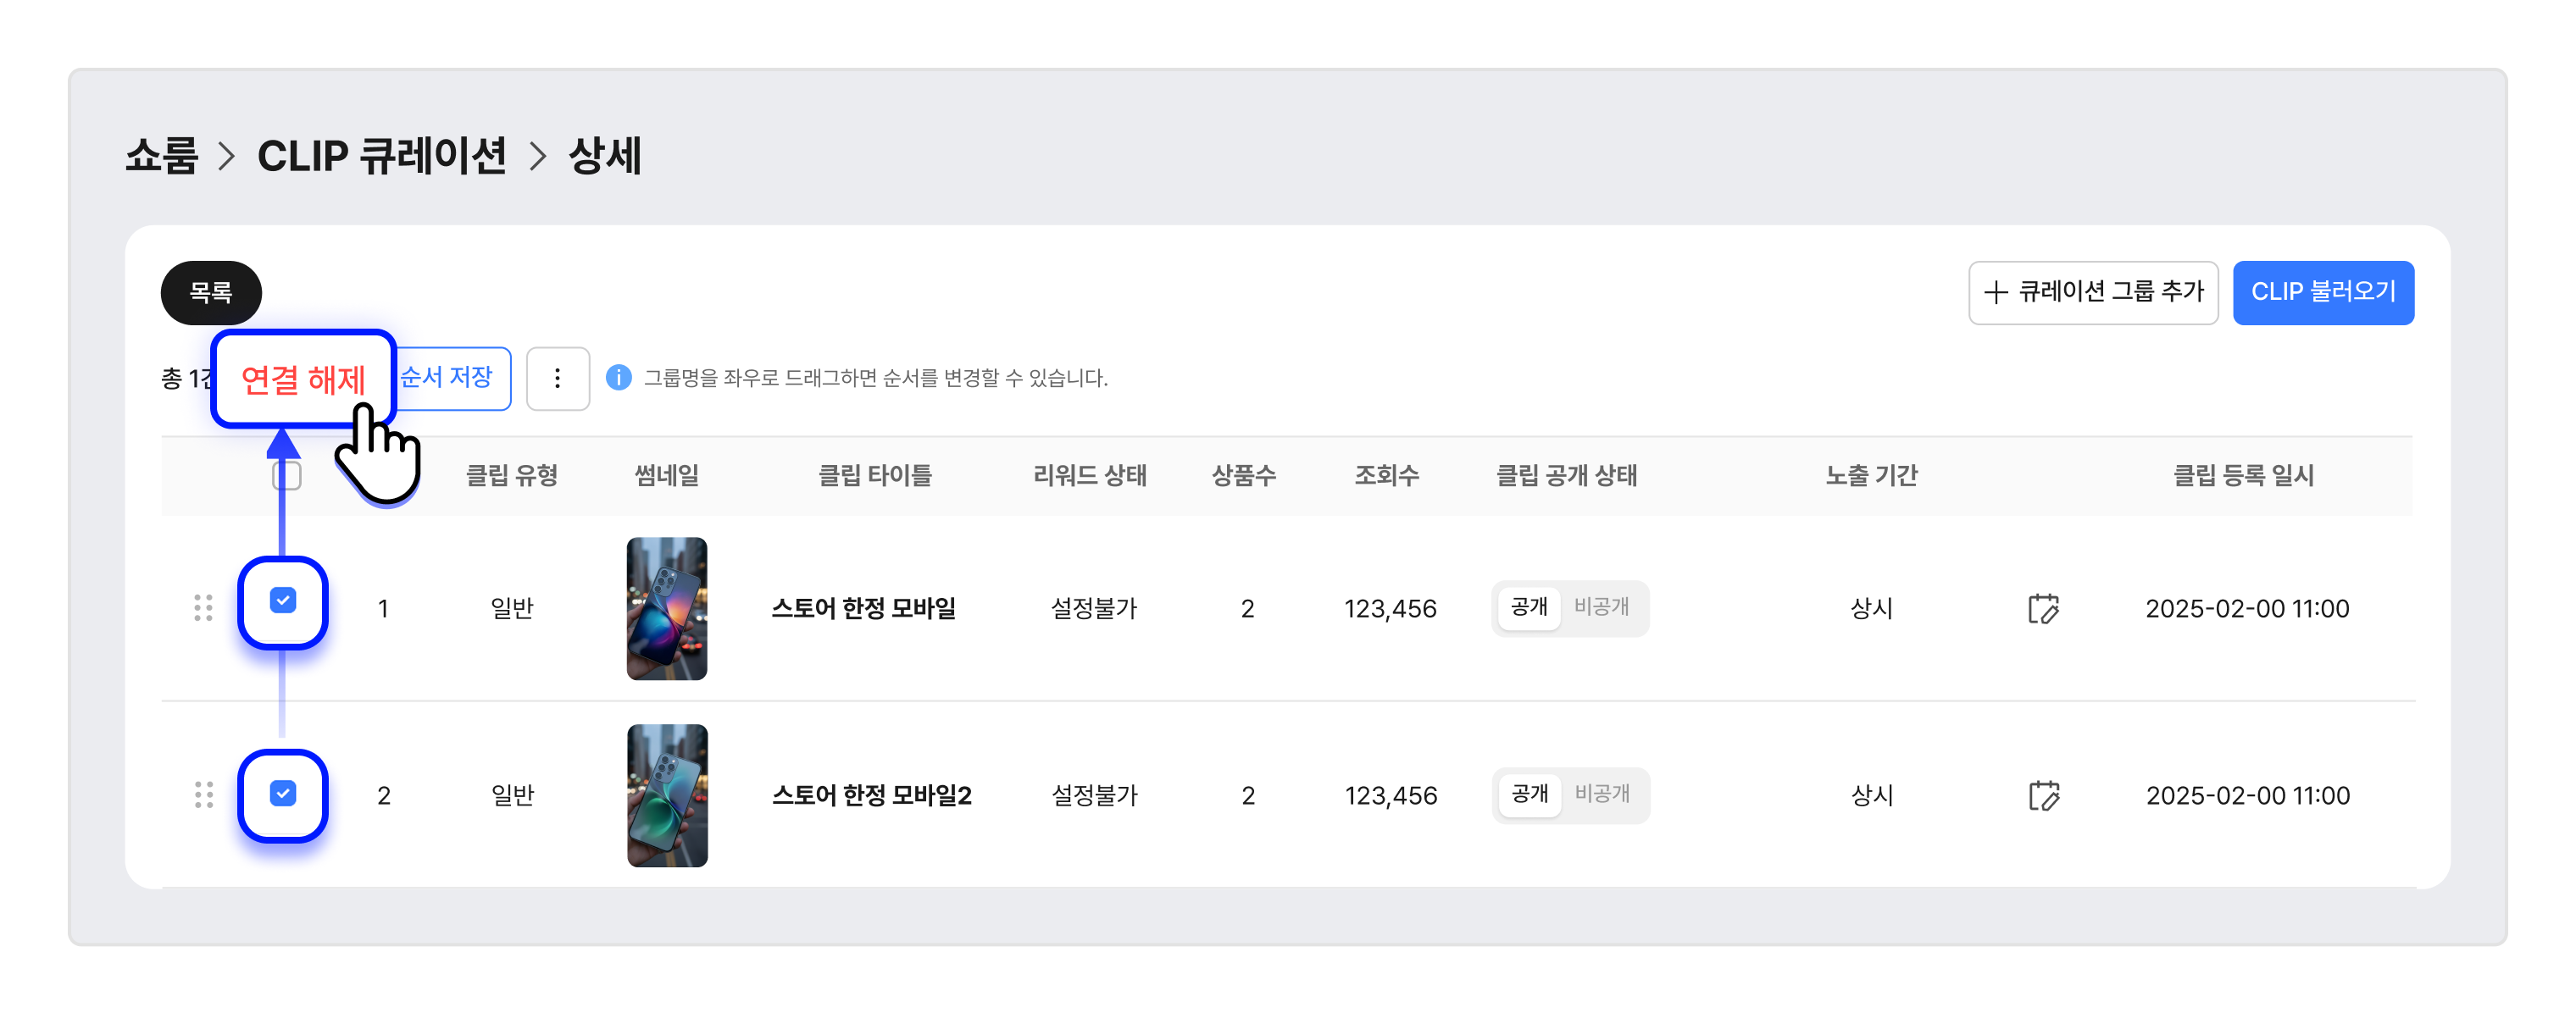Switch to the 목록 tab
Image resolution: width=2576 pixels, height=1013 pixels.
211,292
